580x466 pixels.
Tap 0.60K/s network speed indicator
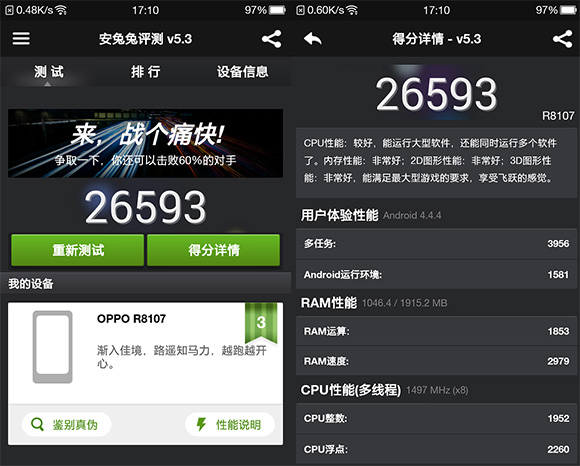pos(326,10)
